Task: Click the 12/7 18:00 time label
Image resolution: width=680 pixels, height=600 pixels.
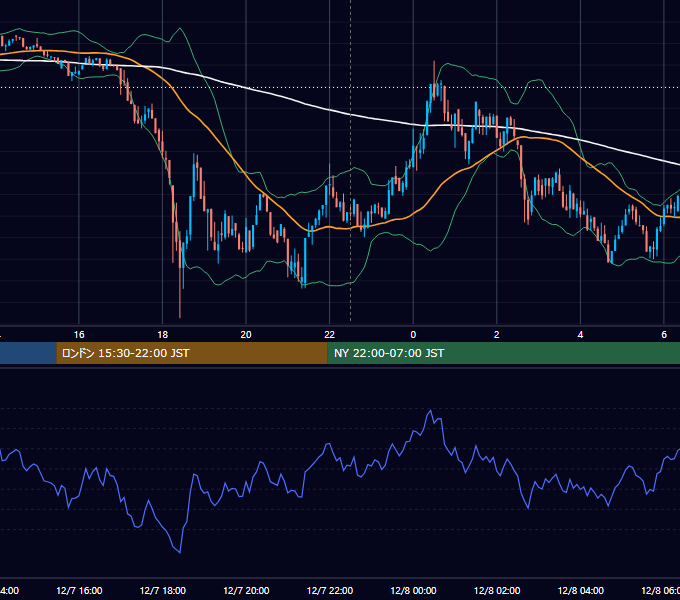Action: click(x=163, y=590)
